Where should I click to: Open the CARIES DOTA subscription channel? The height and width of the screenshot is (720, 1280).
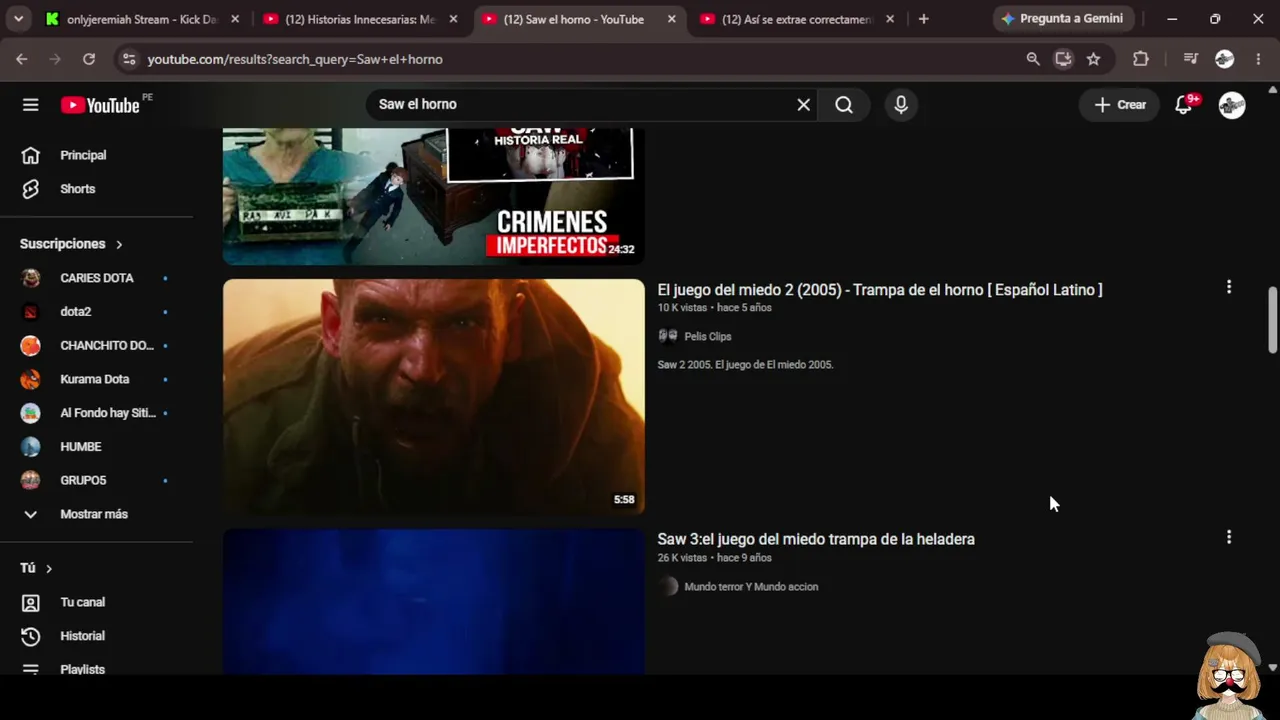coord(97,278)
